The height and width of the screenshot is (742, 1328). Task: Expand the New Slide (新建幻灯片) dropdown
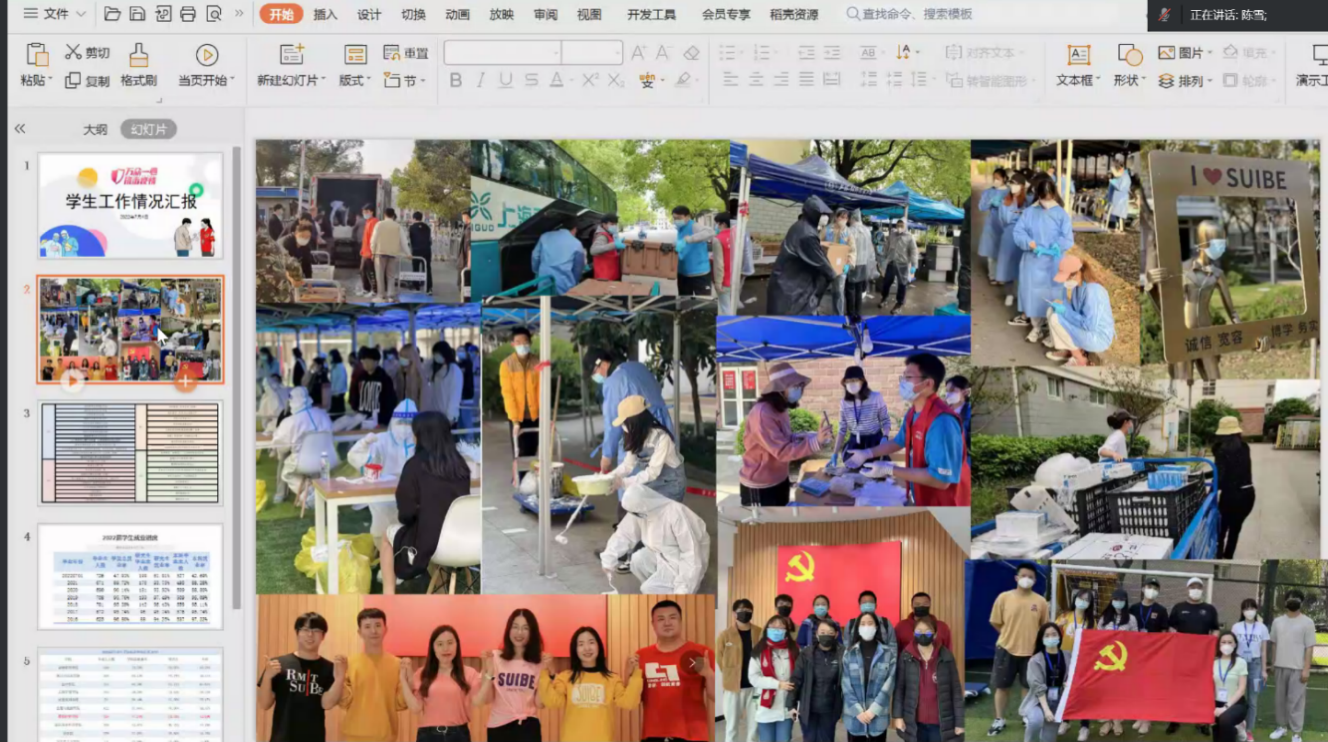click(x=292, y=81)
